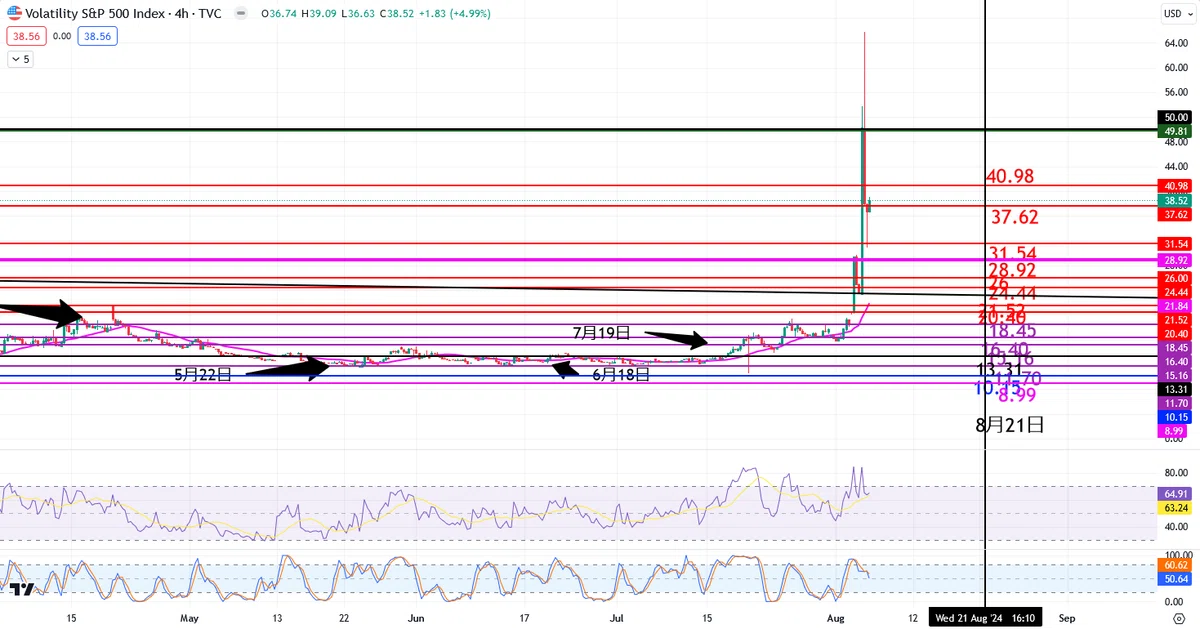Click the 56.00 price scale value

click(1175, 92)
